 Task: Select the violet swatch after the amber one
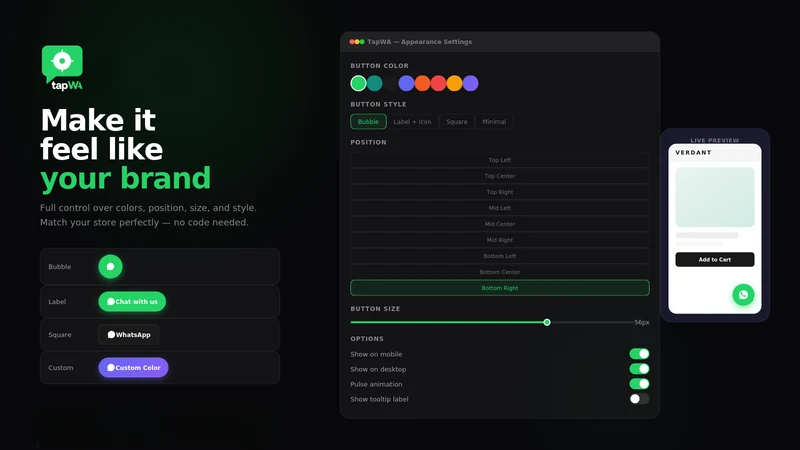click(x=470, y=83)
